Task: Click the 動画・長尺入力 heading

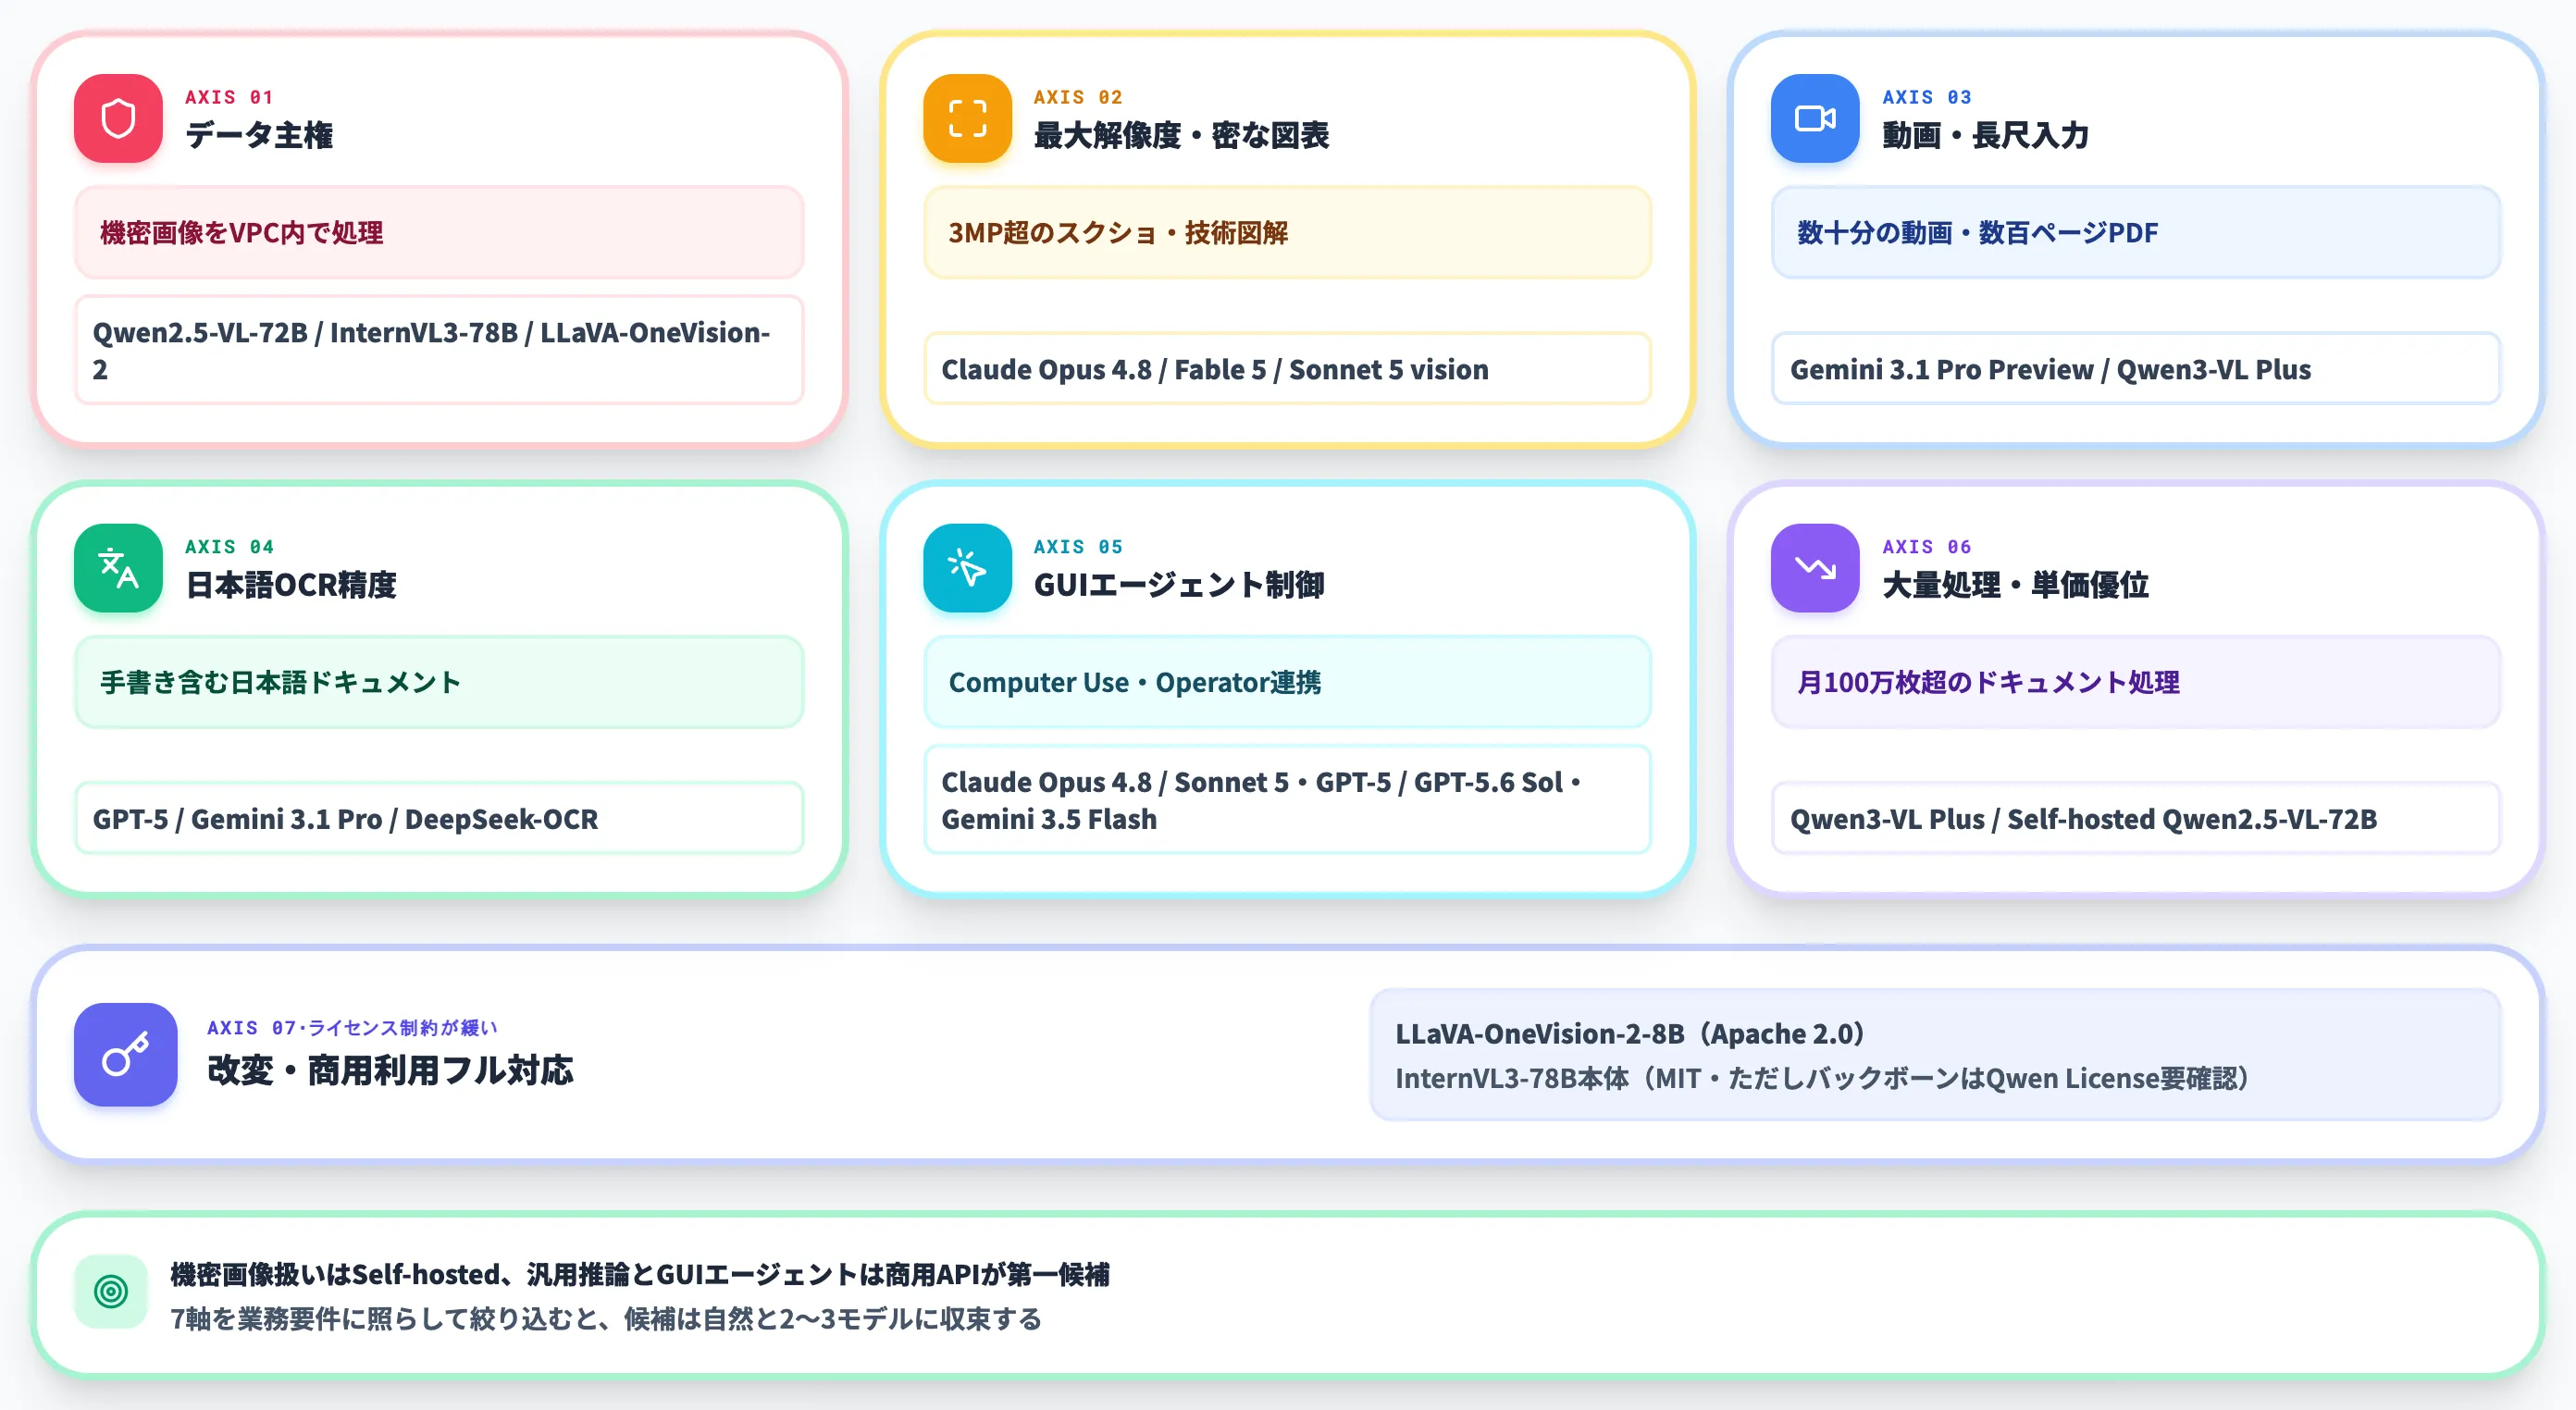Action: click(1986, 135)
